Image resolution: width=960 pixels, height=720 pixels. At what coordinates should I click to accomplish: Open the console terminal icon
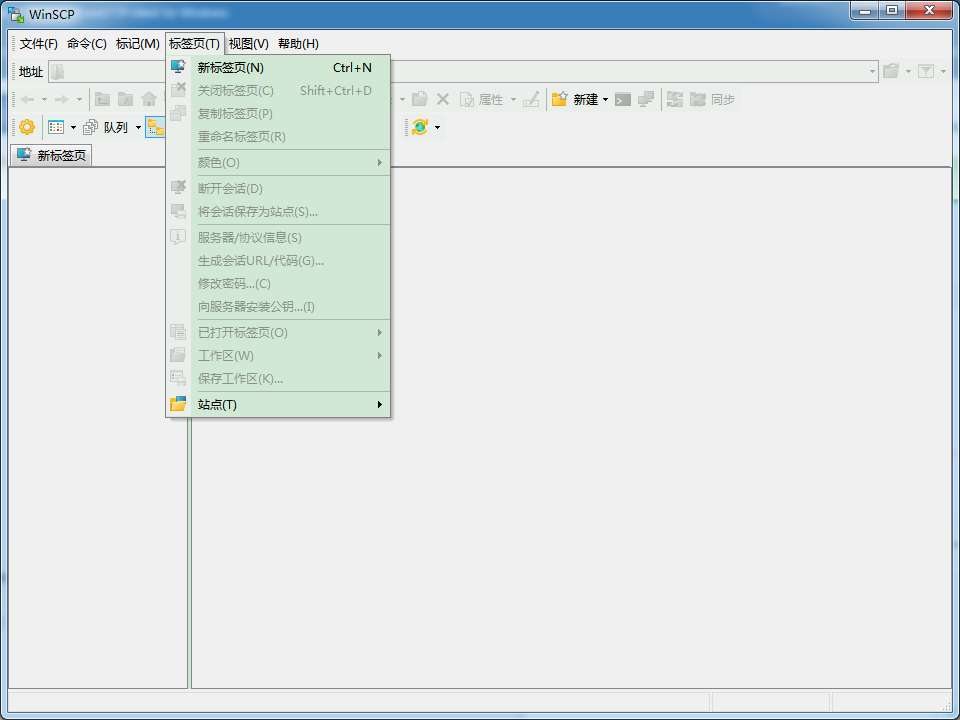coord(623,99)
